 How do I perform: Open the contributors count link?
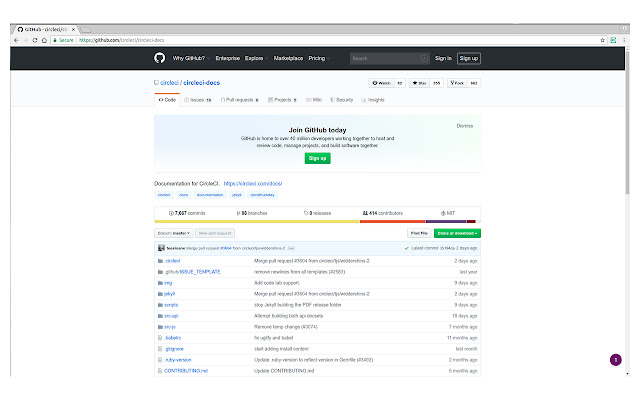click(x=383, y=213)
